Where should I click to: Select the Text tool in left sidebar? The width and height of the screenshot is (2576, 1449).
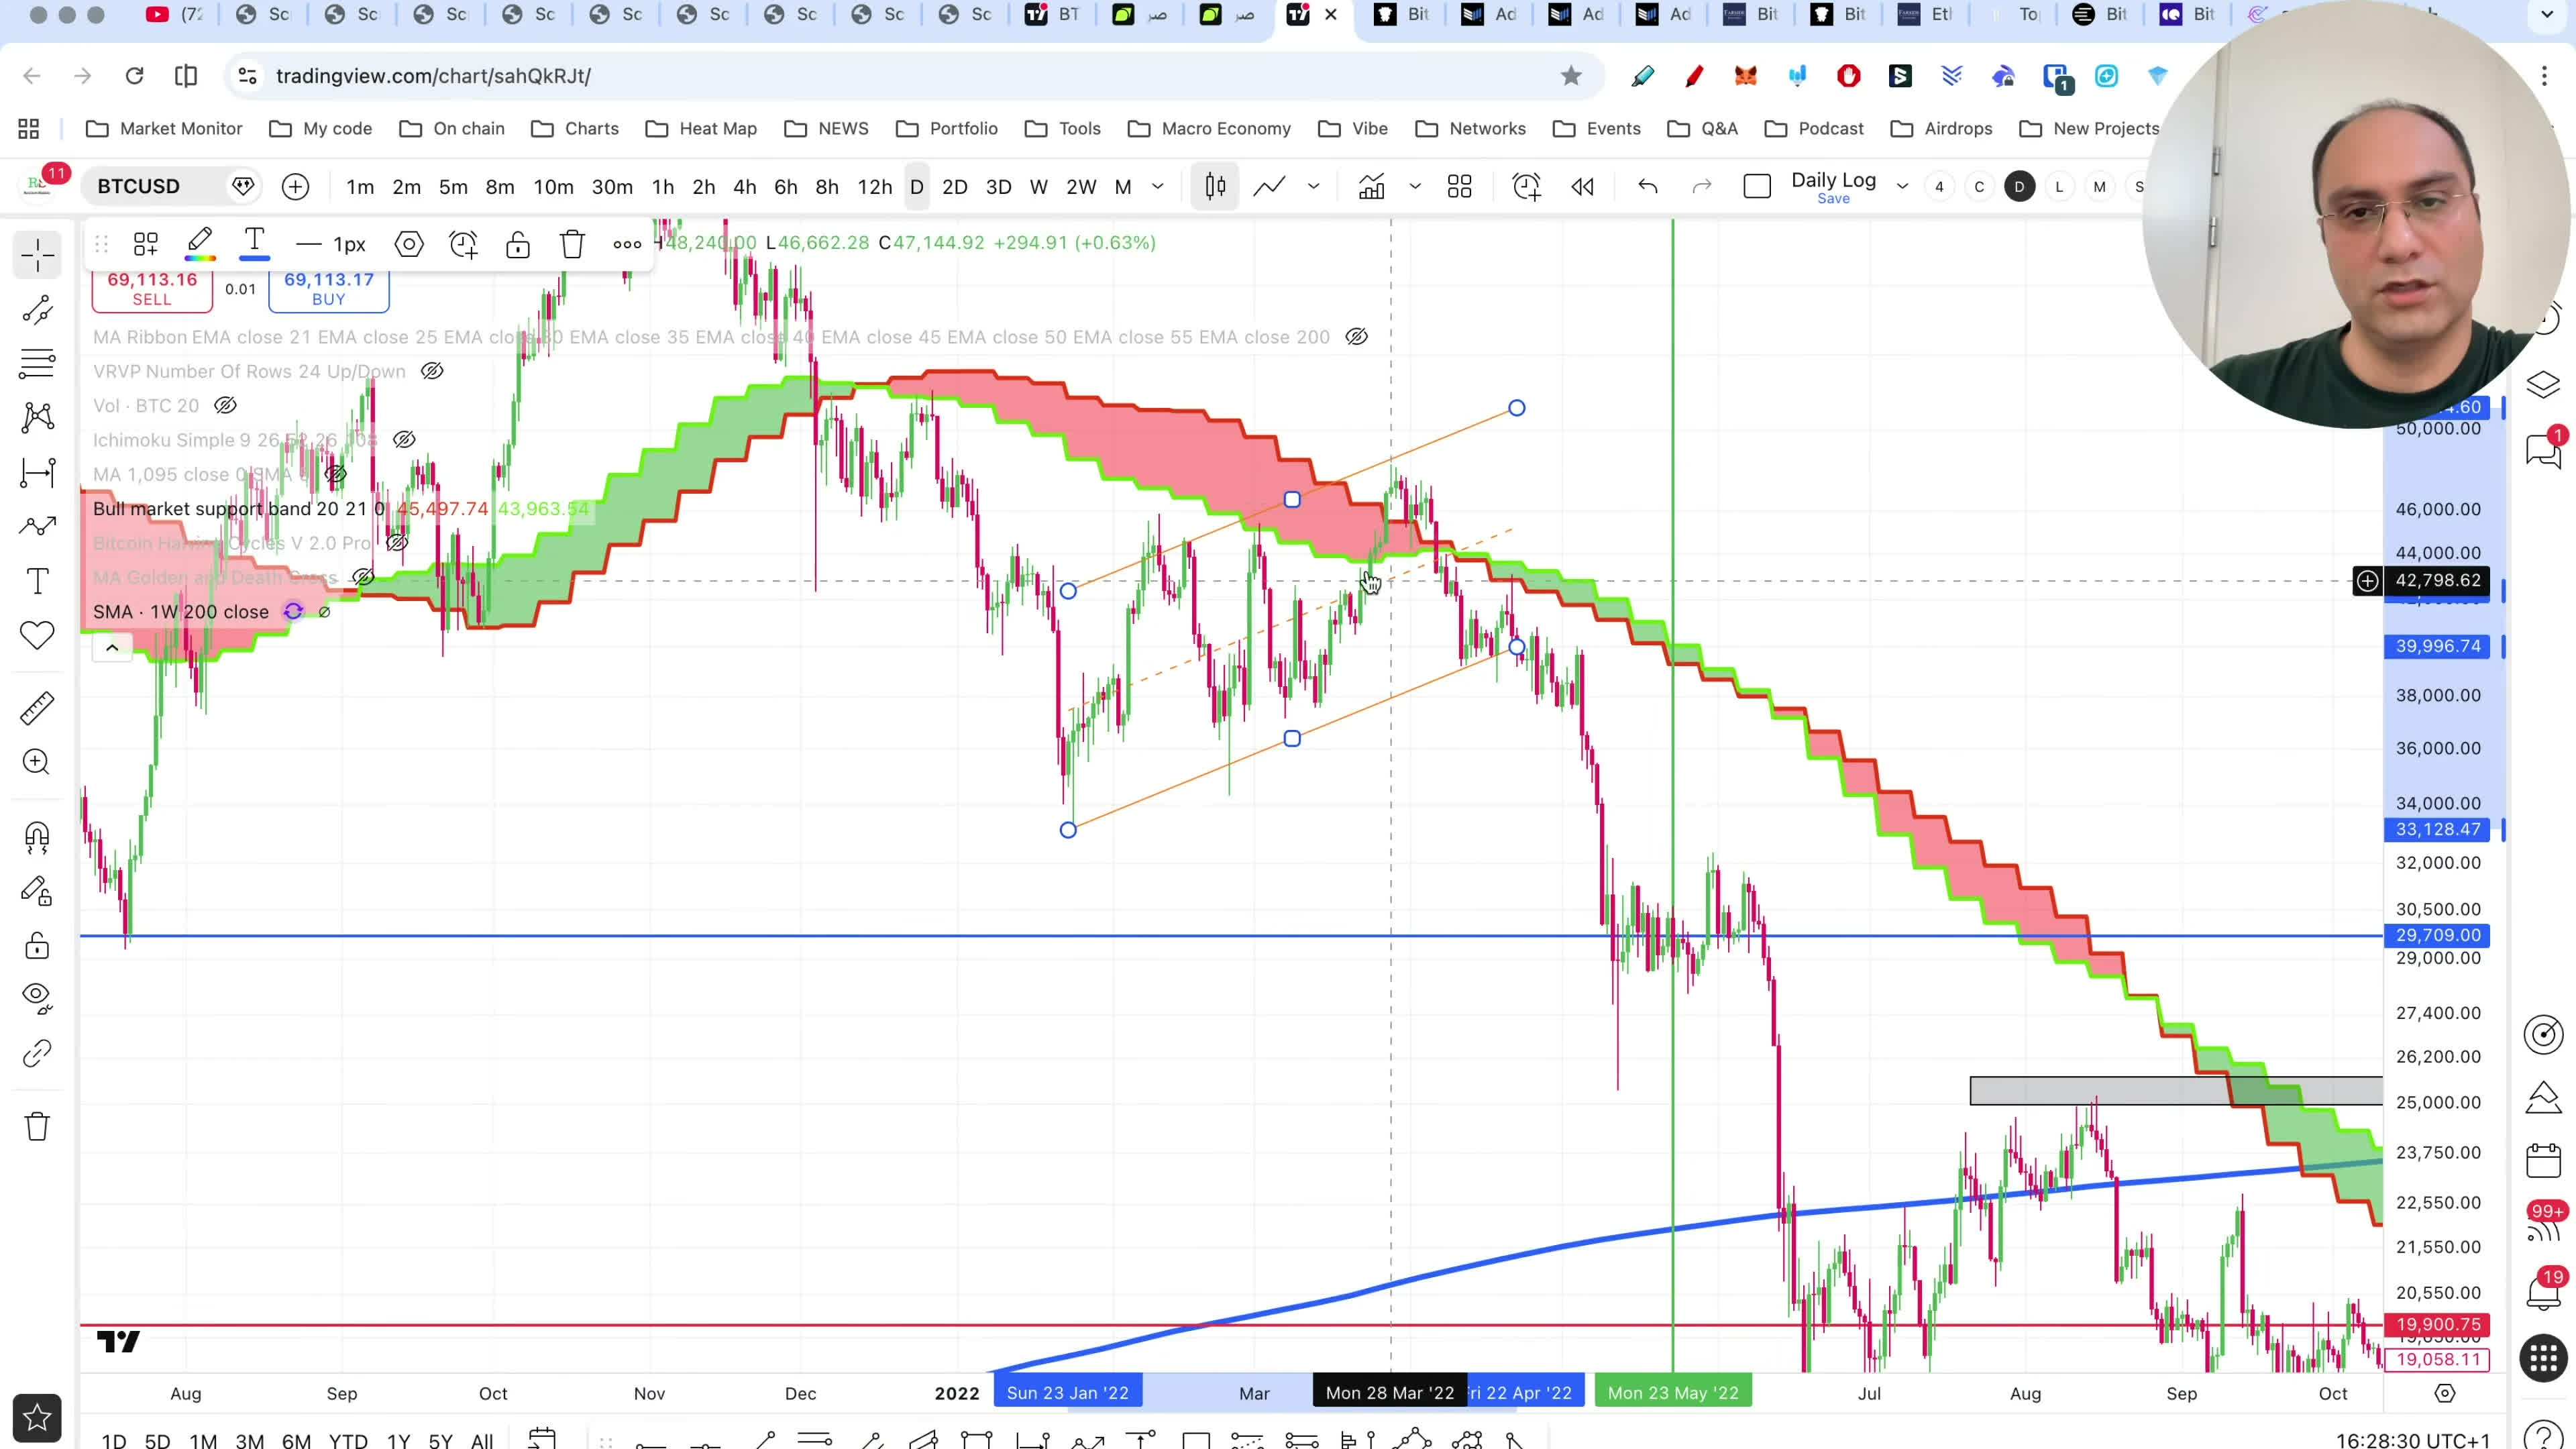[38, 581]
